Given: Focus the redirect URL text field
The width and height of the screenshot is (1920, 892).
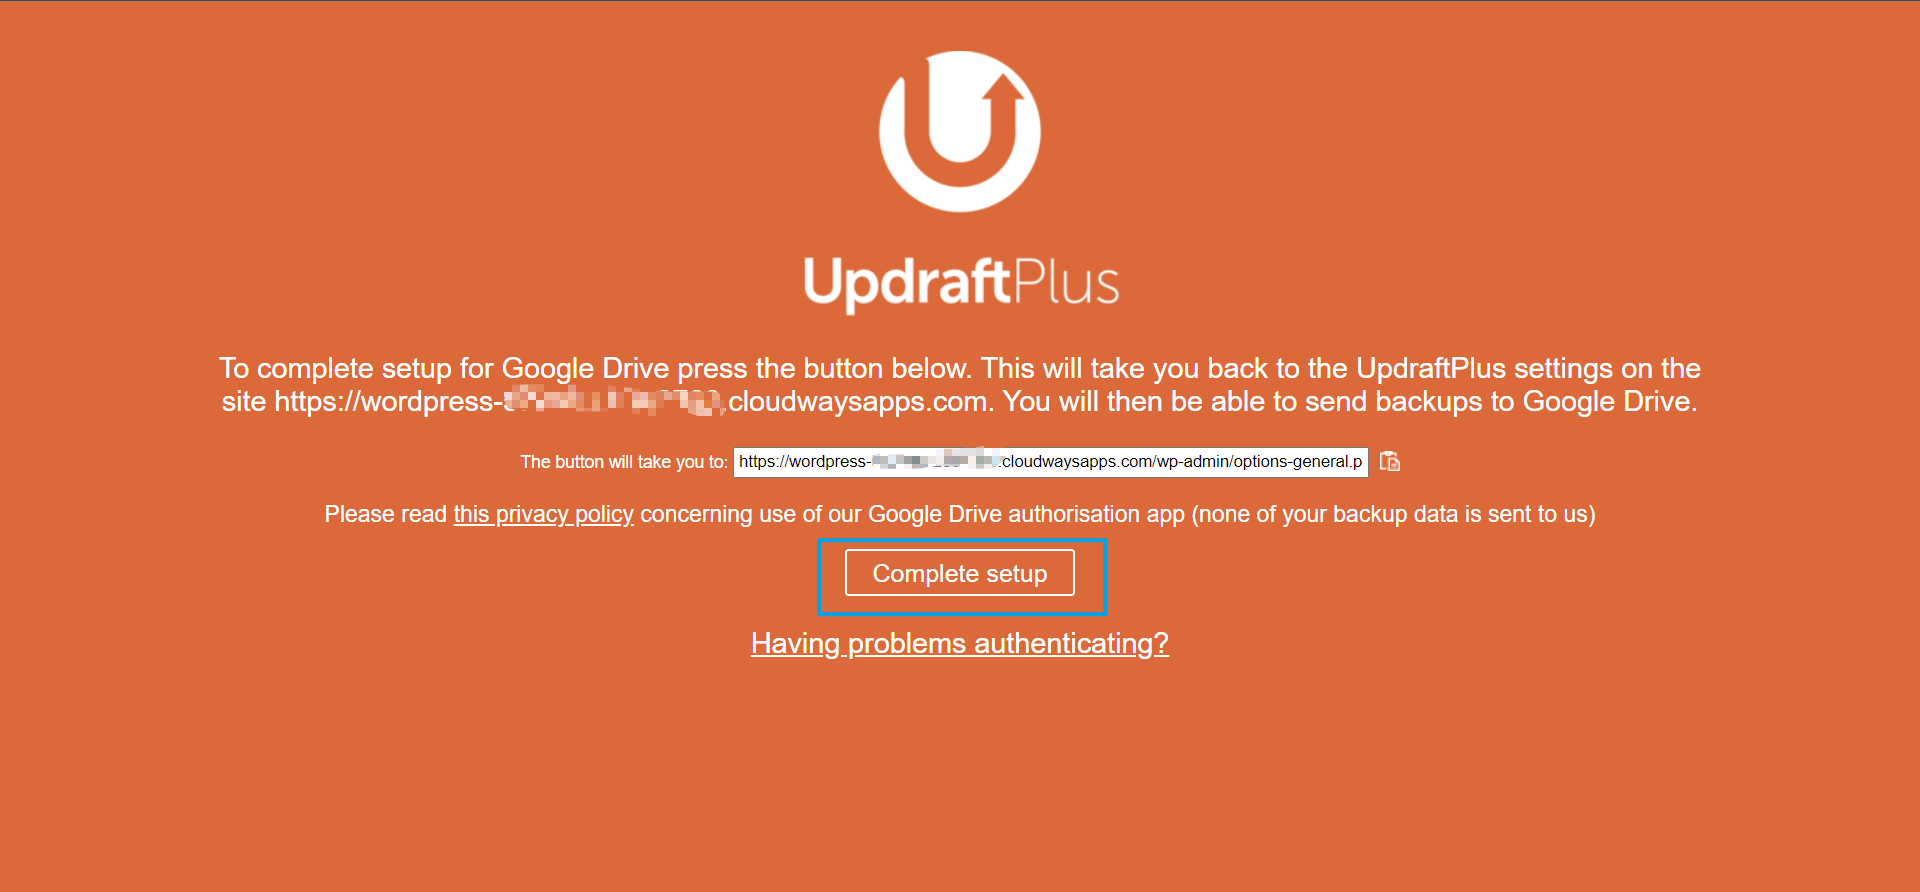Looking at the screenshot, I should point(1051,462).
